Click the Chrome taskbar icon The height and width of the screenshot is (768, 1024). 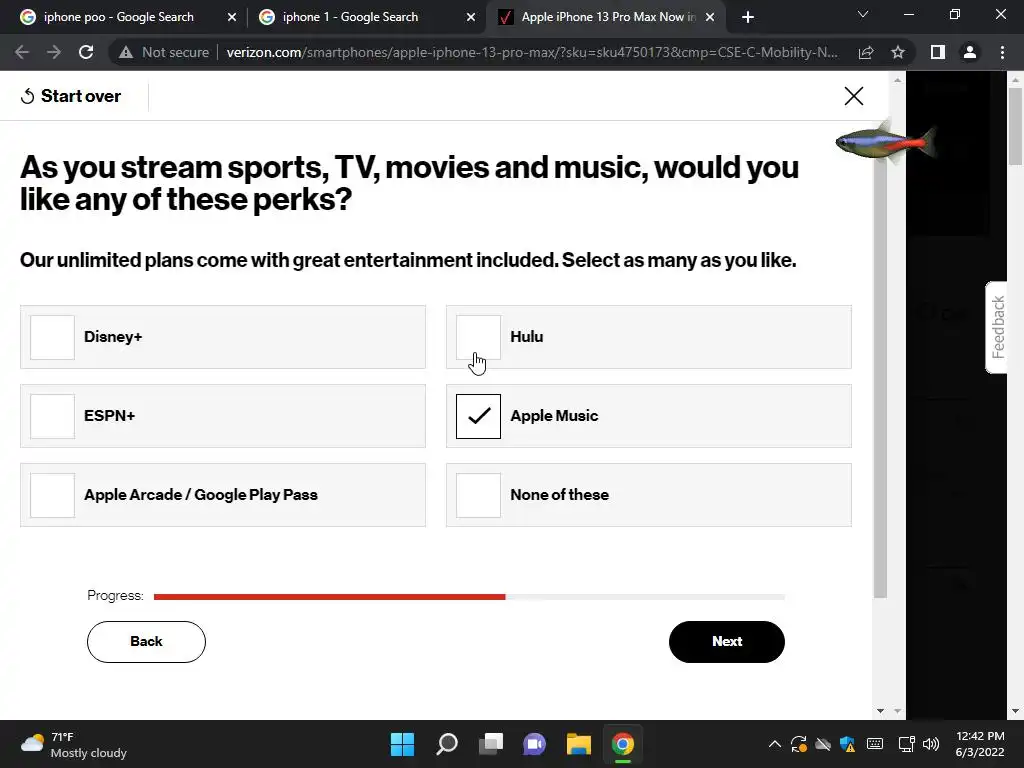click(x=622, y=744)
